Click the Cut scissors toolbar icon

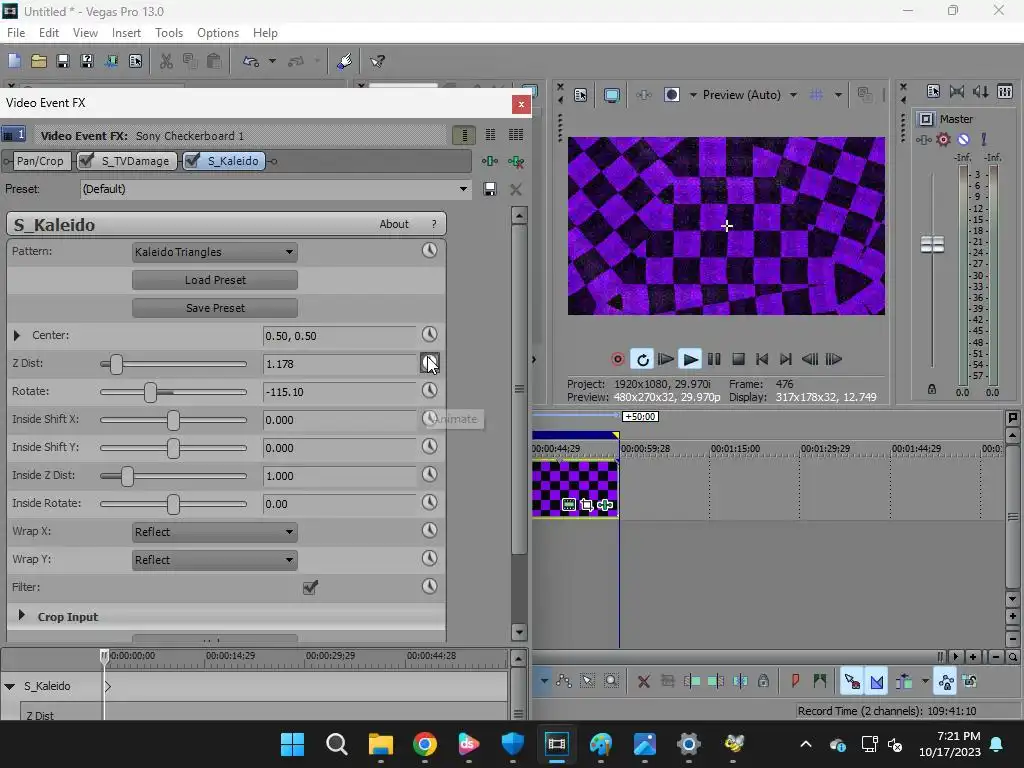(x=167, y=61)
